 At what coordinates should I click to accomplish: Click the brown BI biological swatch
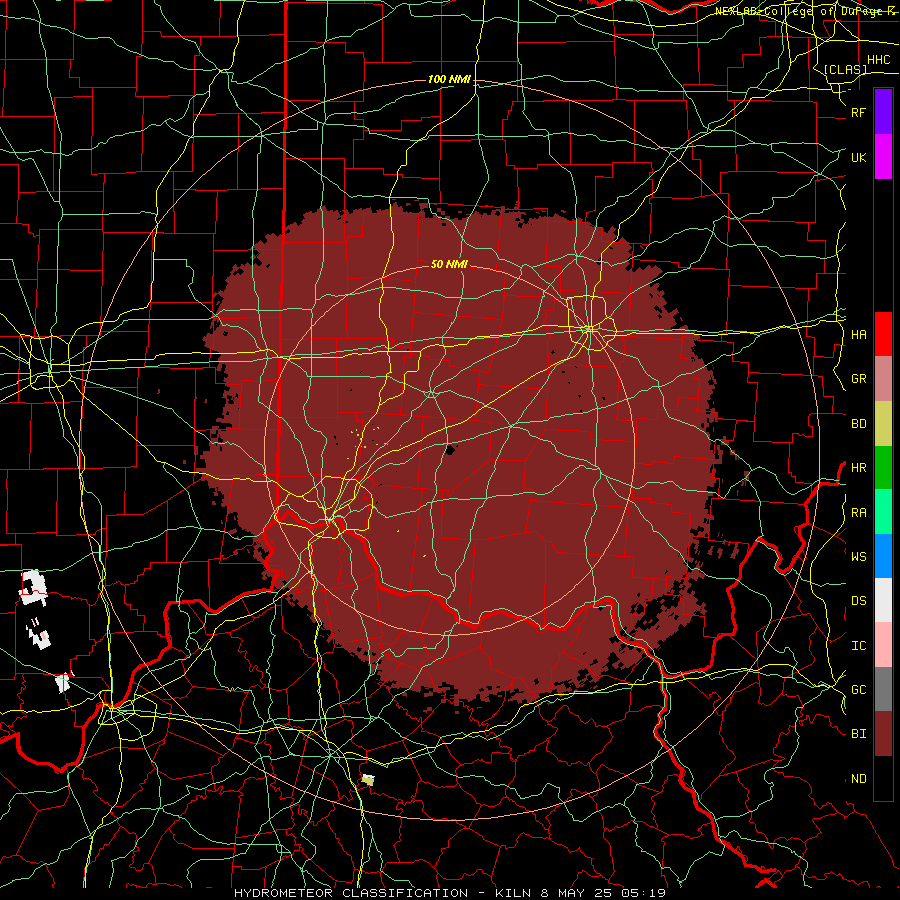click(883, 734)
